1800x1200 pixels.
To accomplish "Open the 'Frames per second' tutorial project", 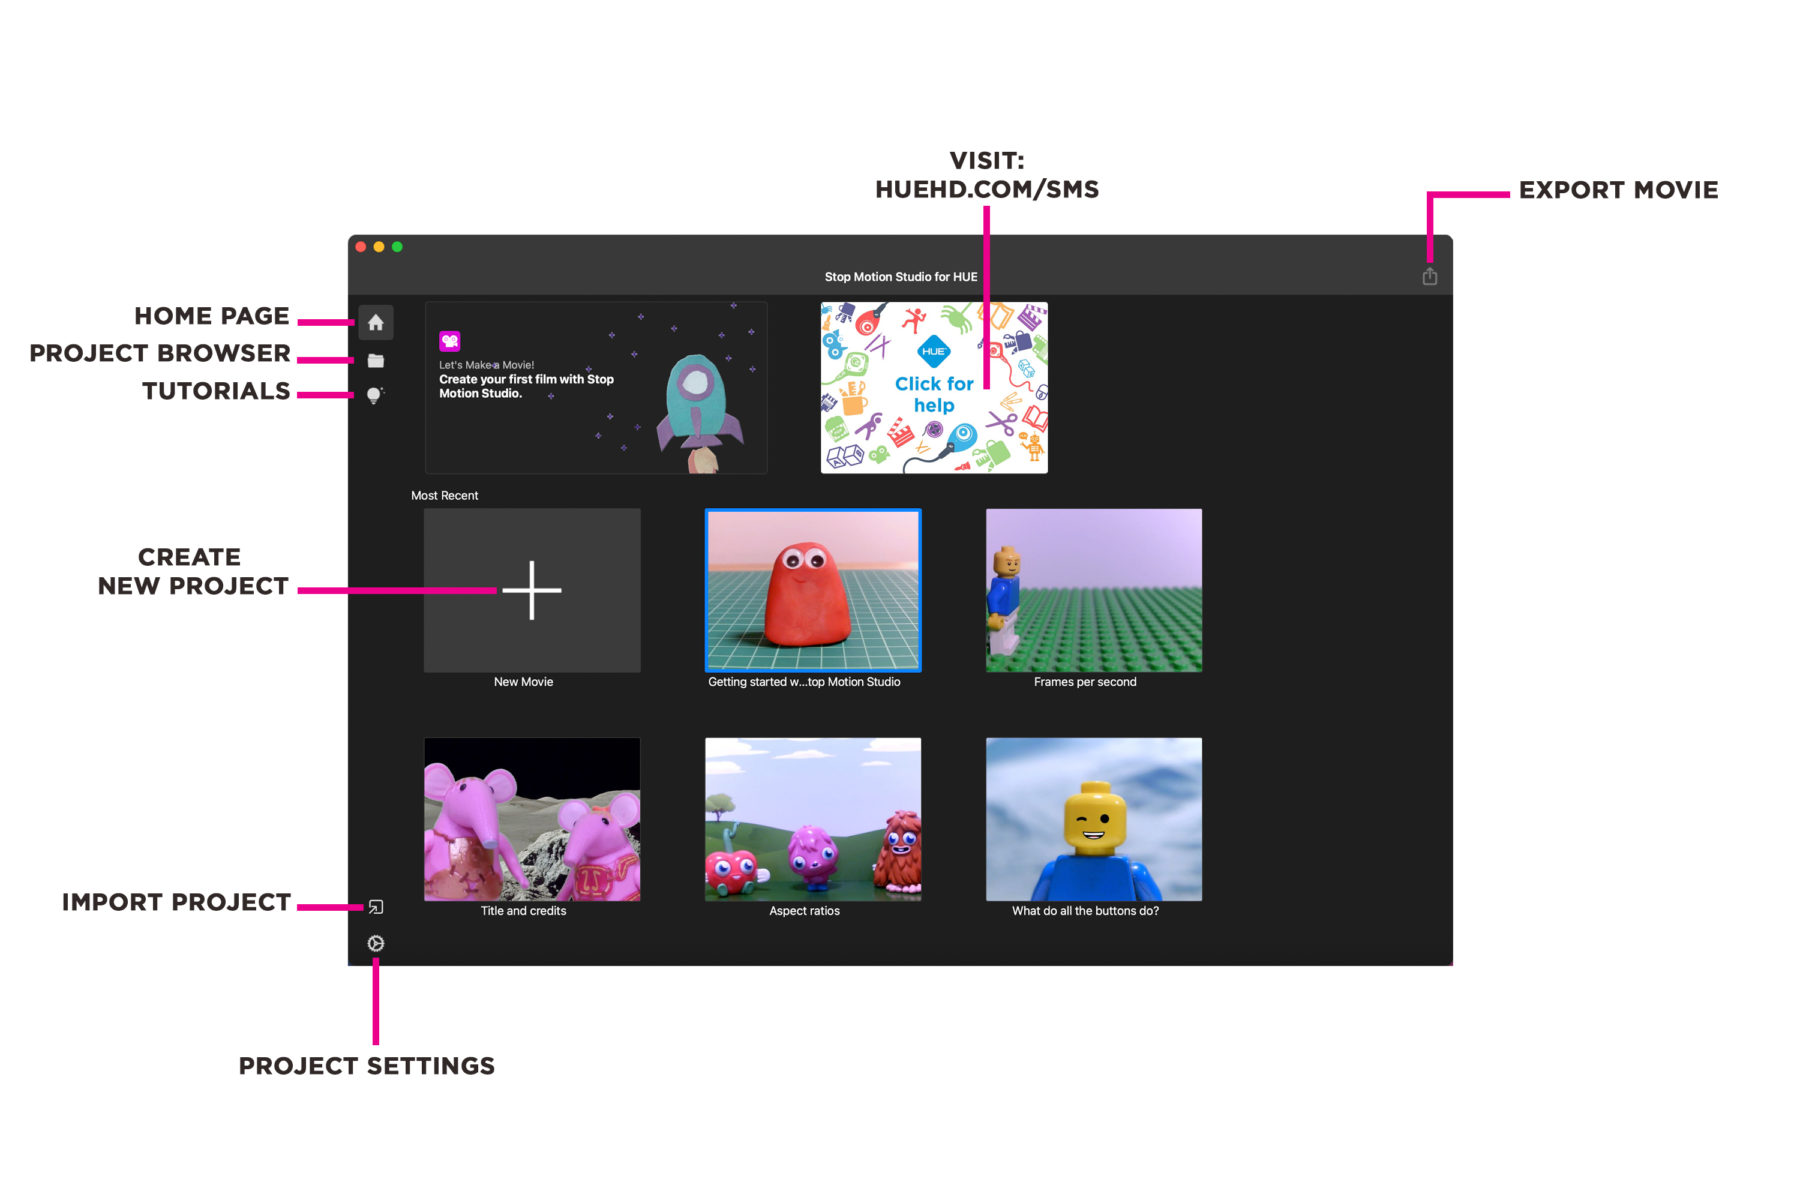I will click(x=1093, y=589).
